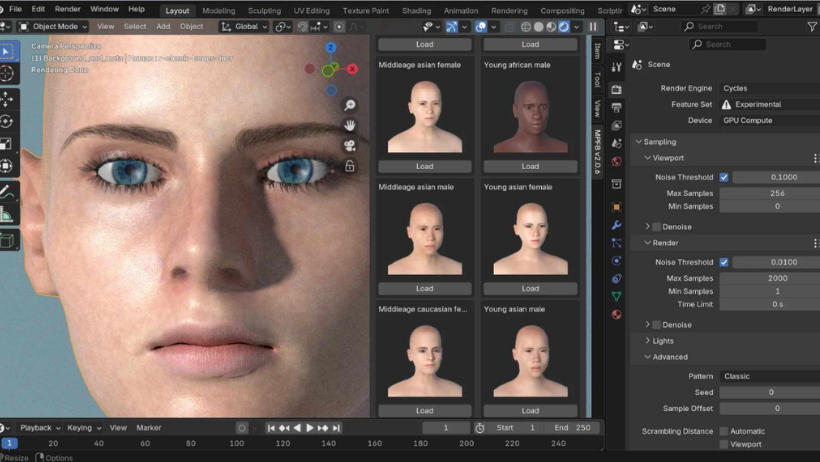Open the Scene properties icon
The height and width of the screenshot is (462, 820).
617,143
